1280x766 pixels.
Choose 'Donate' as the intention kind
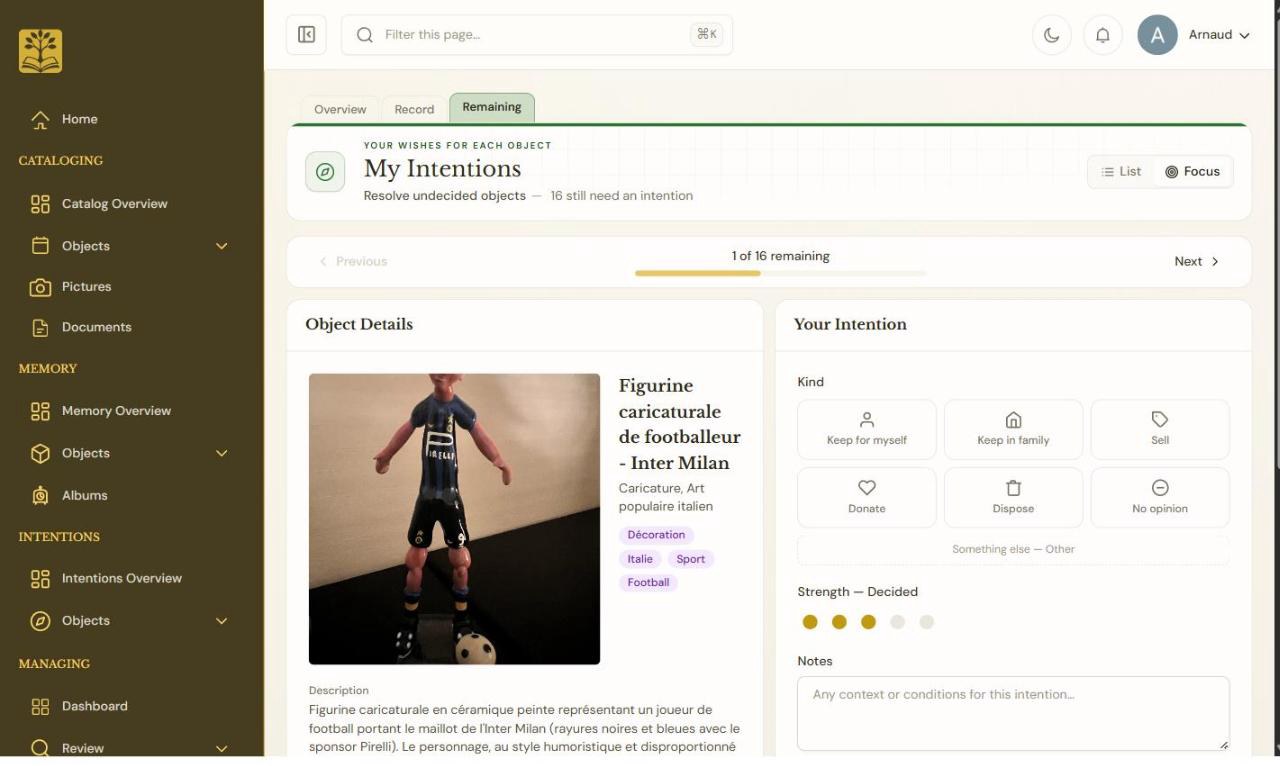(x=867, y=497)
